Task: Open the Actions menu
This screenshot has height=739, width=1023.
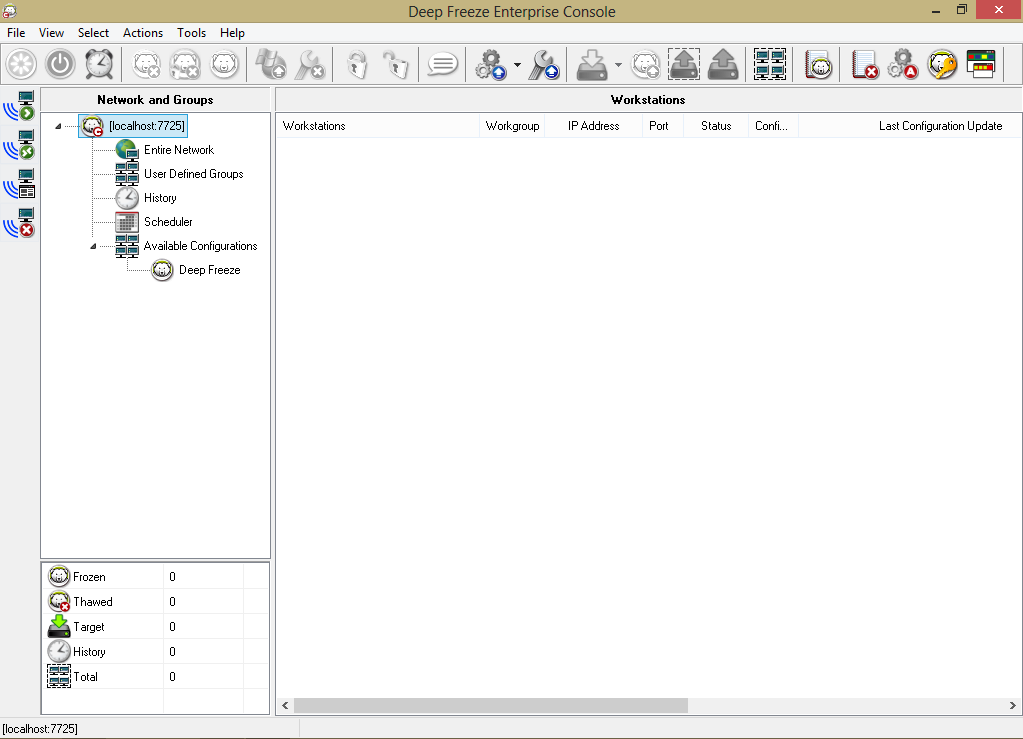Action: coord(143,33)
